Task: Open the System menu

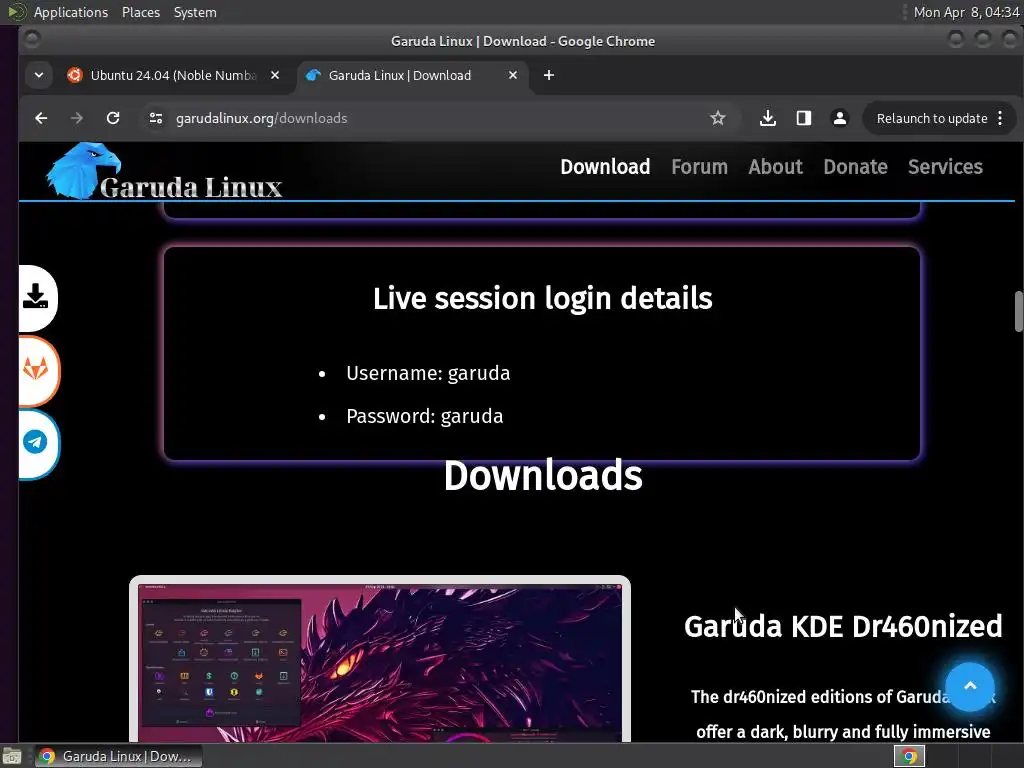Action: tap(195, 12)
